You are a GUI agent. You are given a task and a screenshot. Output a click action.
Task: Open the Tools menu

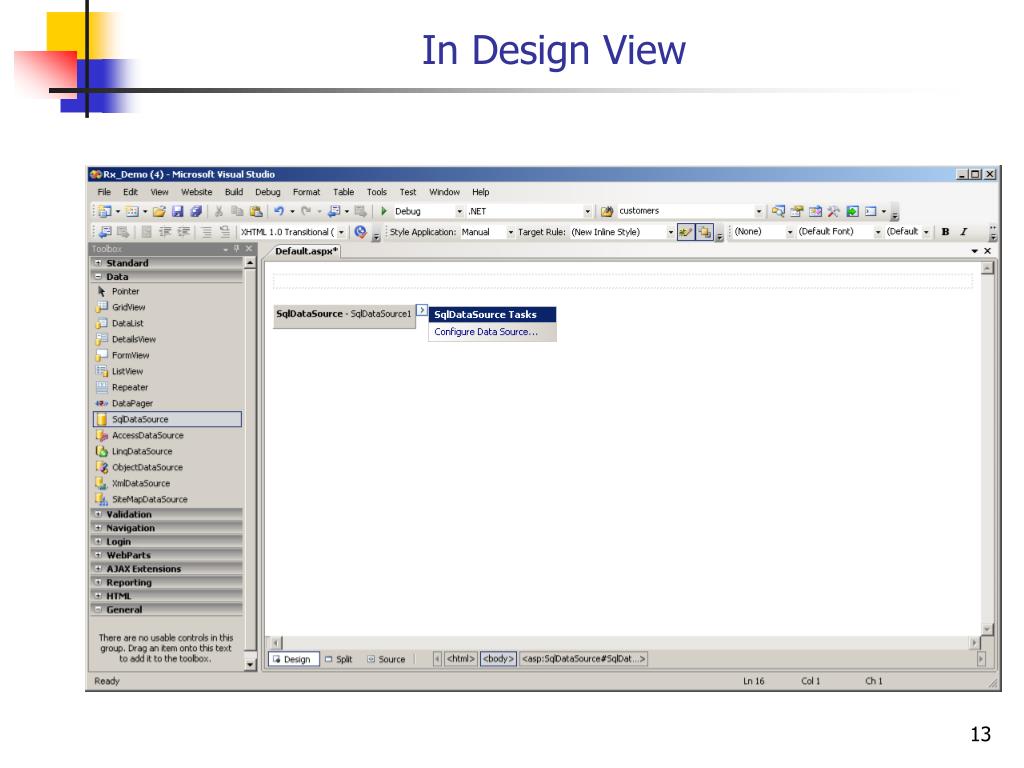tap(377, 192)
